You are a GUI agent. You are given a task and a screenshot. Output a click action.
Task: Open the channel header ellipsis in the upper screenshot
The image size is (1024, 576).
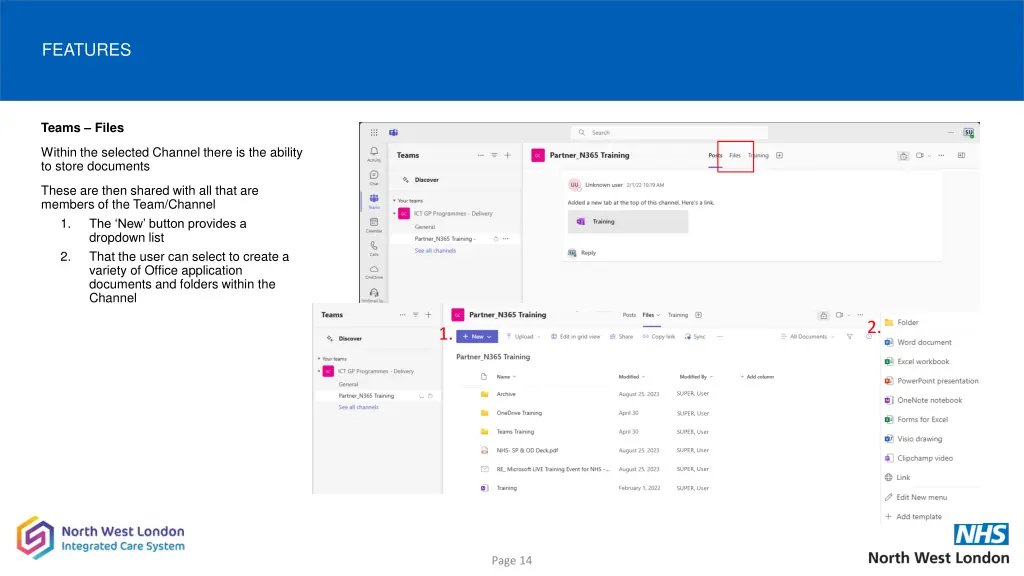941,155
